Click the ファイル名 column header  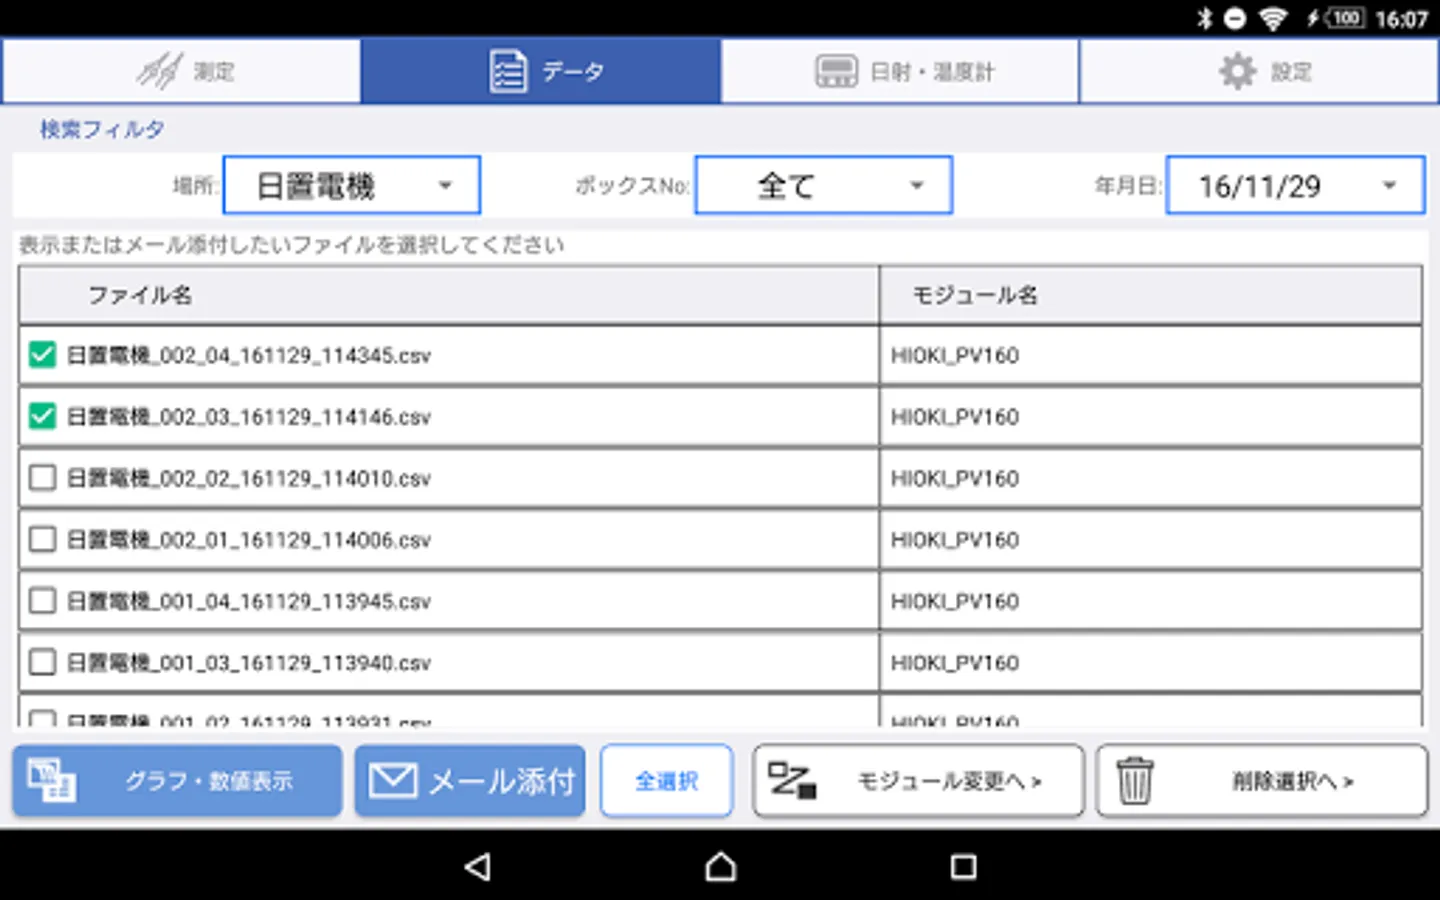click(449, 295)
